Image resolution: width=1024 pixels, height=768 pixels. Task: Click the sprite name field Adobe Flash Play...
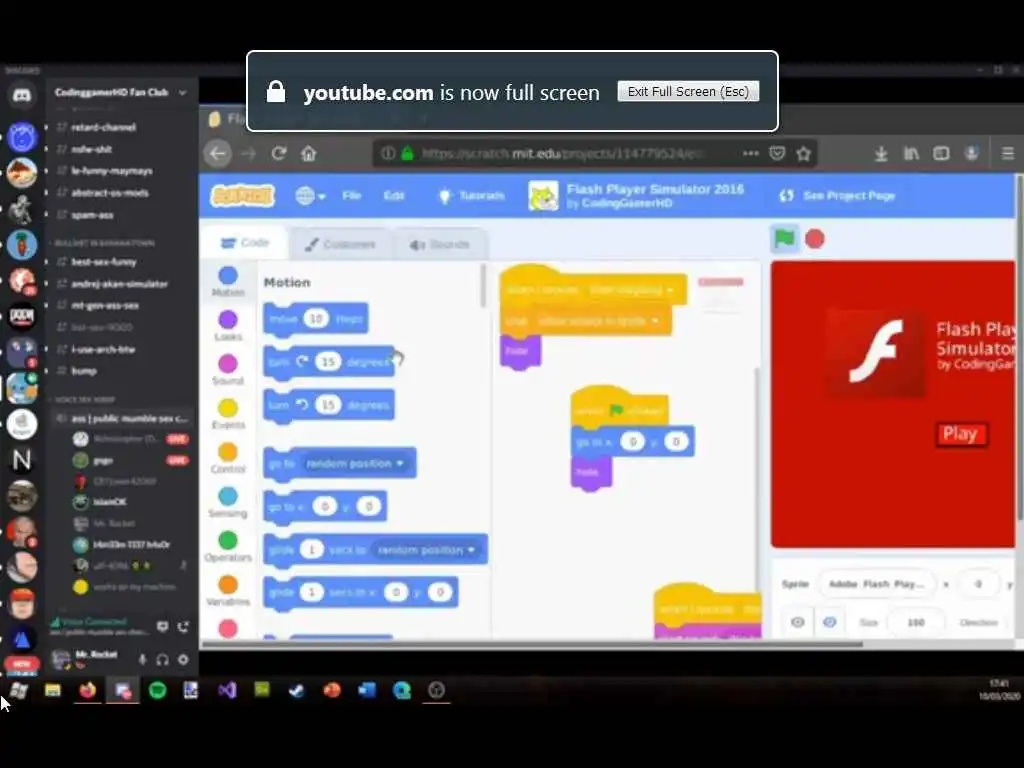point(876,584)
